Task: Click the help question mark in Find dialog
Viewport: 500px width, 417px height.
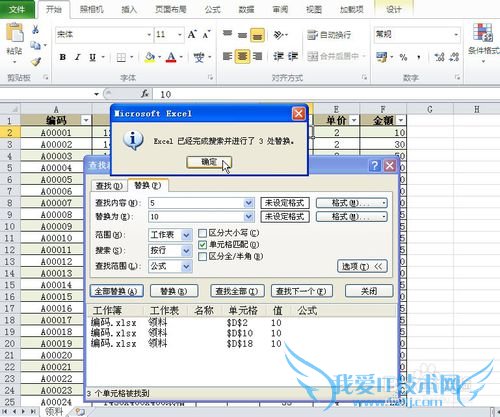Action: [x=374, y=165]
